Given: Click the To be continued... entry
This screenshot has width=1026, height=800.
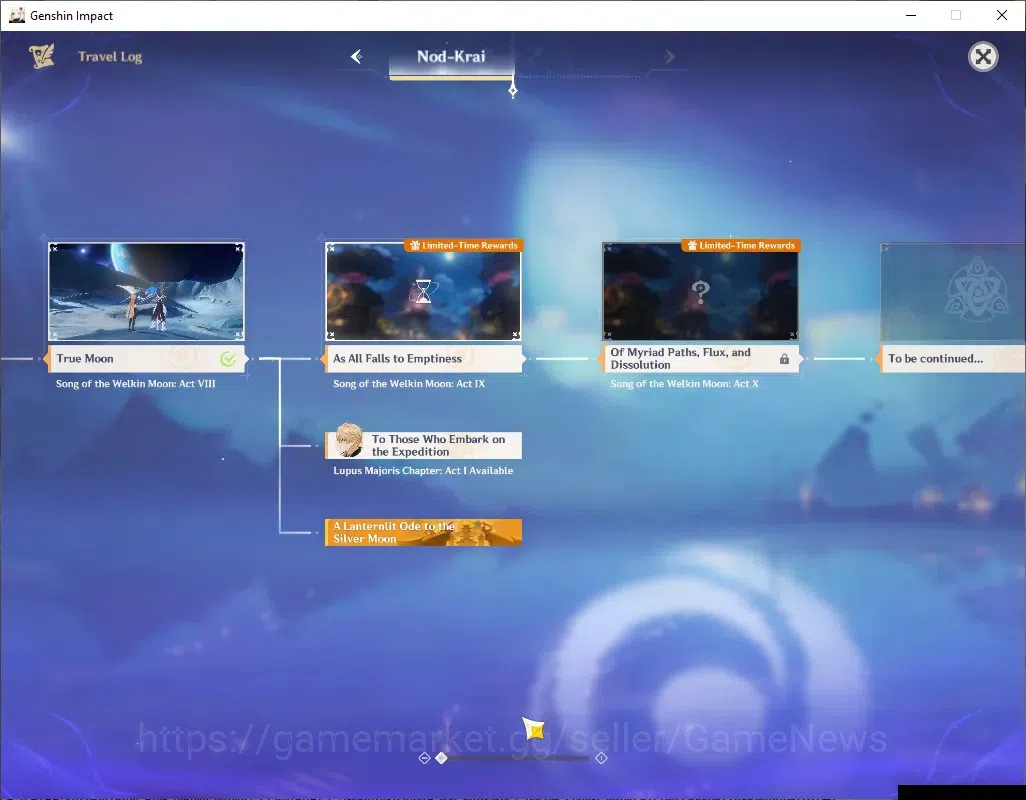Looking at the screenshot, I should click(x=951, y=358).
